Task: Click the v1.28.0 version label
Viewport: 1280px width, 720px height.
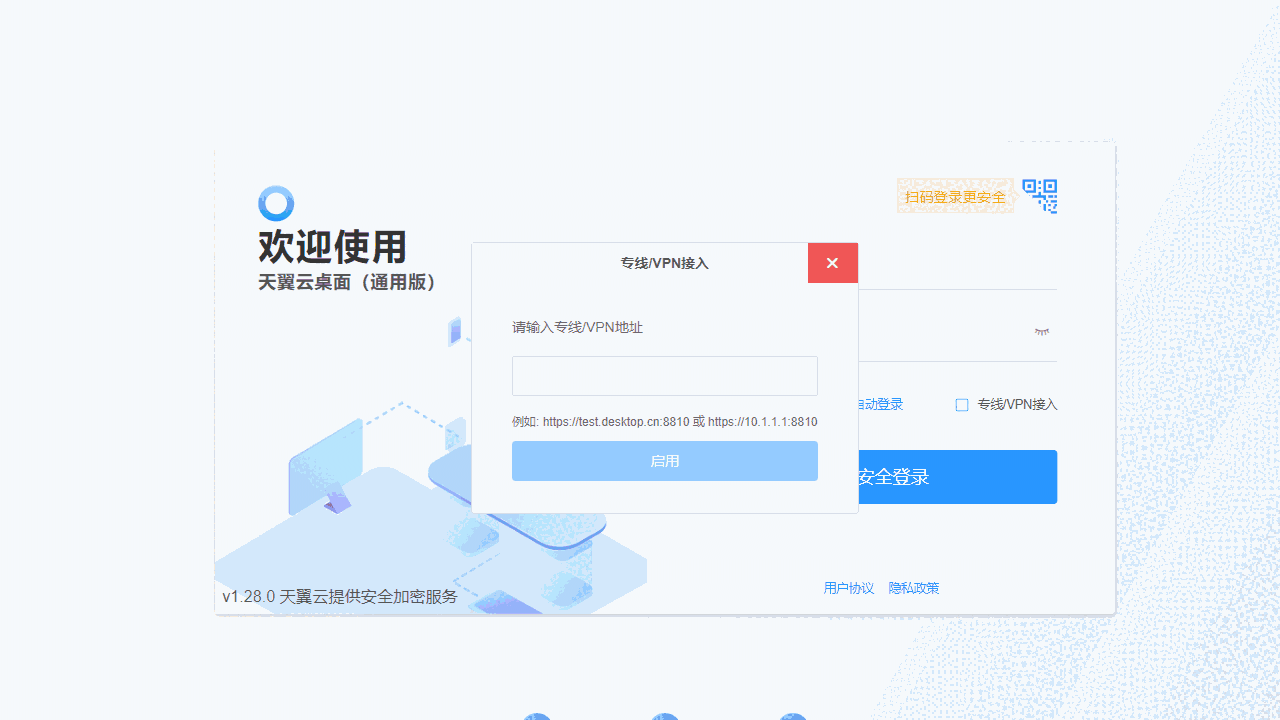Action: point(248,596)
